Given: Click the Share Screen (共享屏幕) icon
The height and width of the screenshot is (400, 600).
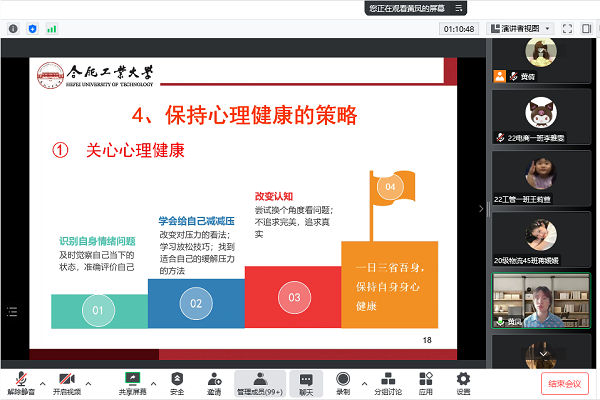Looking at the screenshot, I should click(131, 381).
